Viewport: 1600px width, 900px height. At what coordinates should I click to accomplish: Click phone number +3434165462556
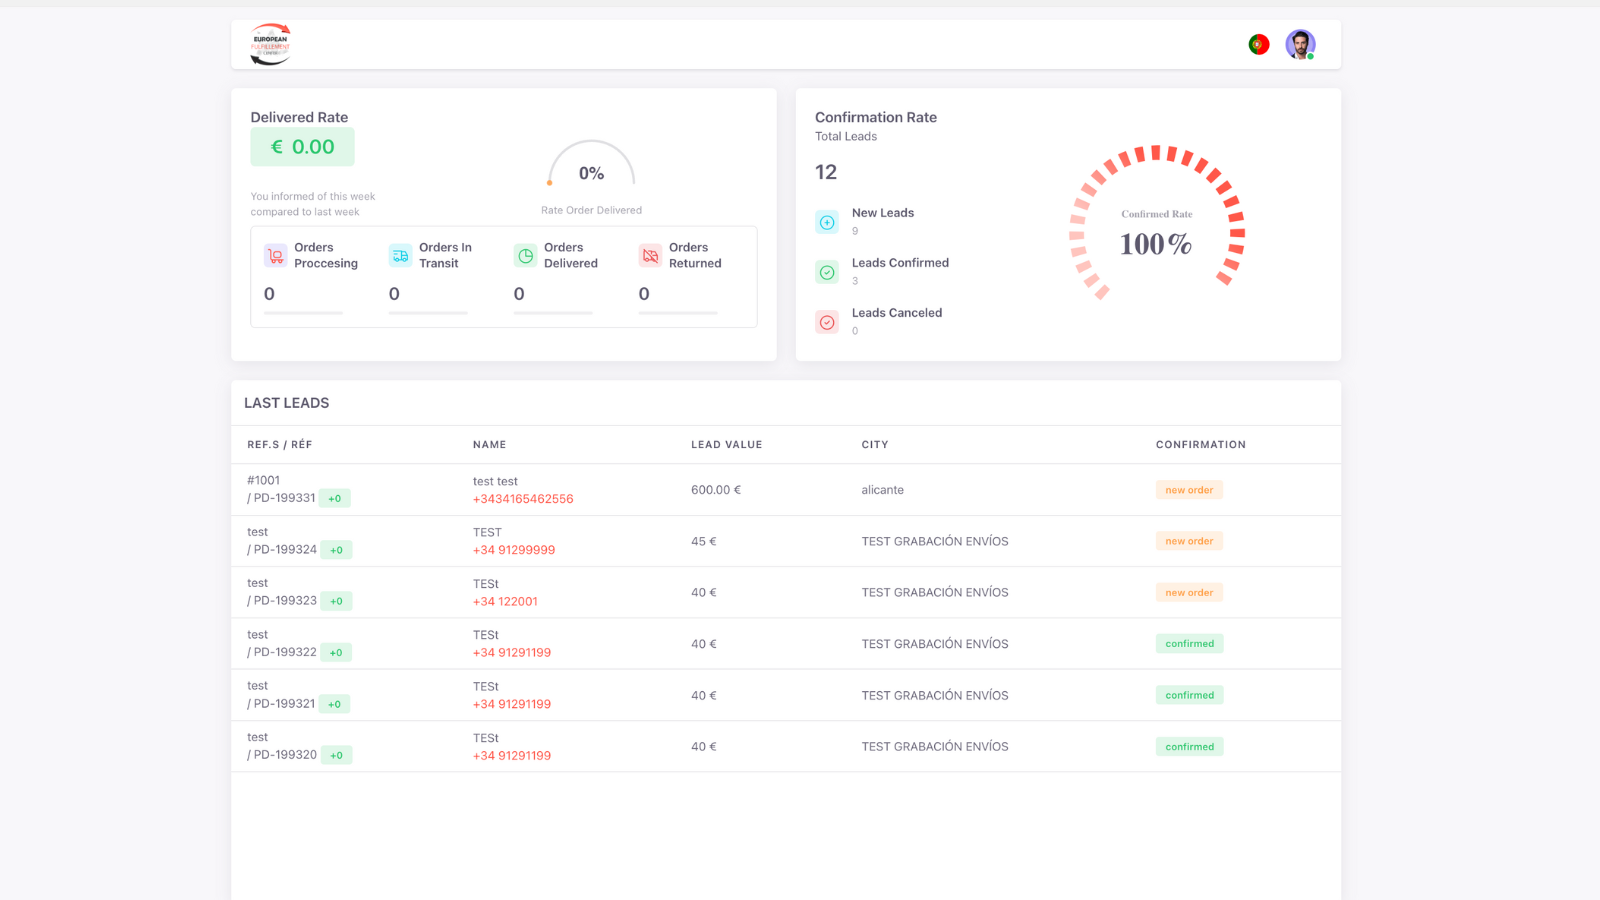523,499
